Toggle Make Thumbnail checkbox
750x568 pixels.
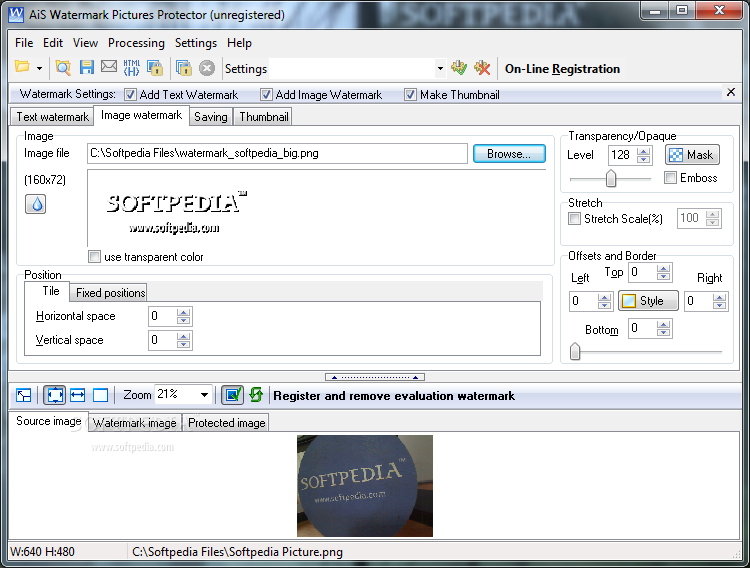click(x=410, y=95)
